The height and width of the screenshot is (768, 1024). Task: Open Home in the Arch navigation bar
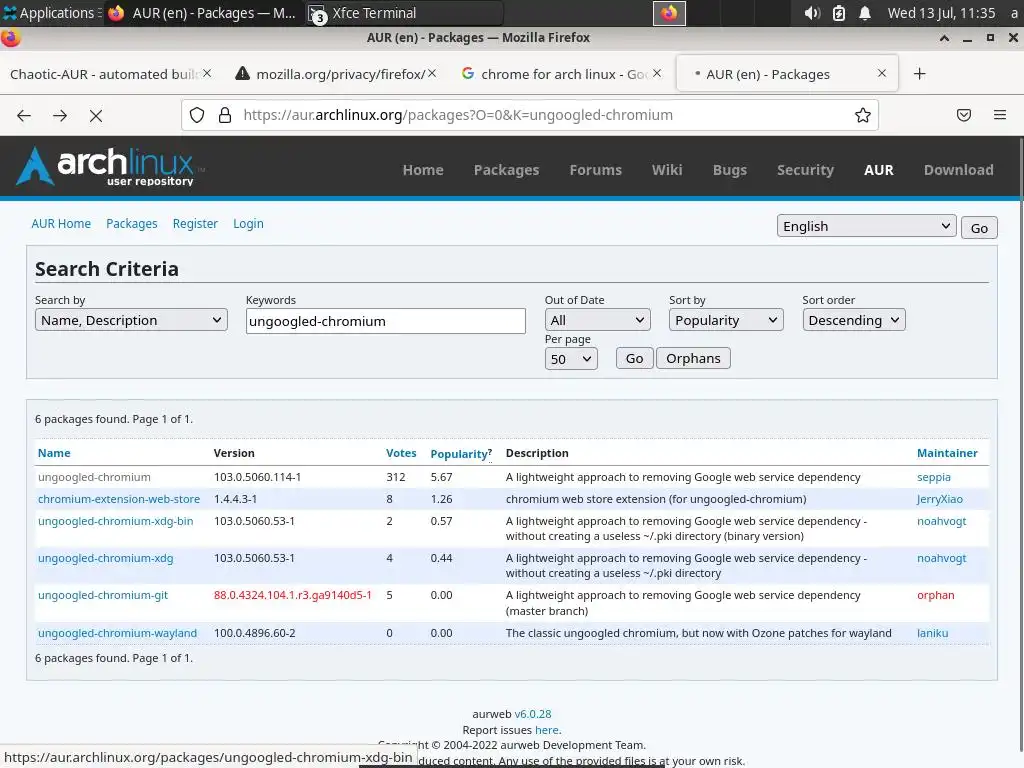pyautogui.click(x=423, y=170)
